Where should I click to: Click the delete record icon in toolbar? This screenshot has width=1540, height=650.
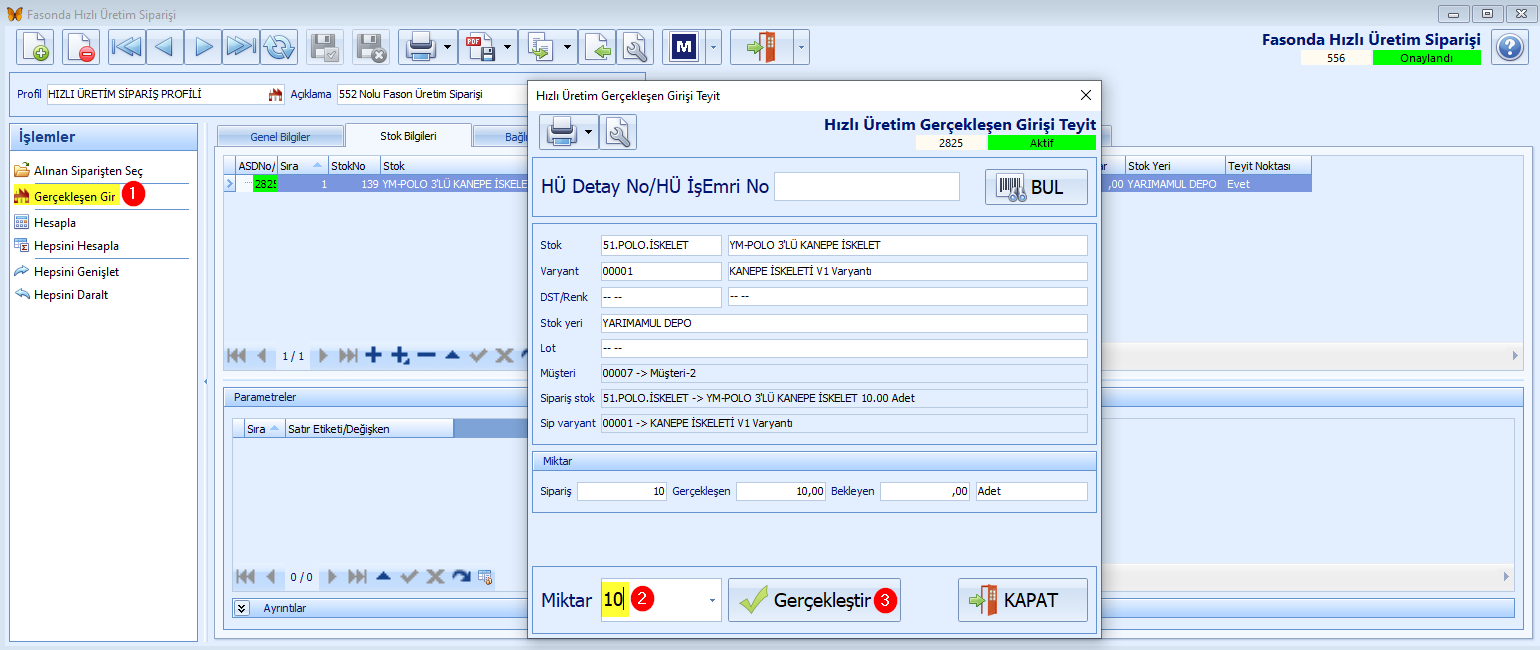click(81, 47)
